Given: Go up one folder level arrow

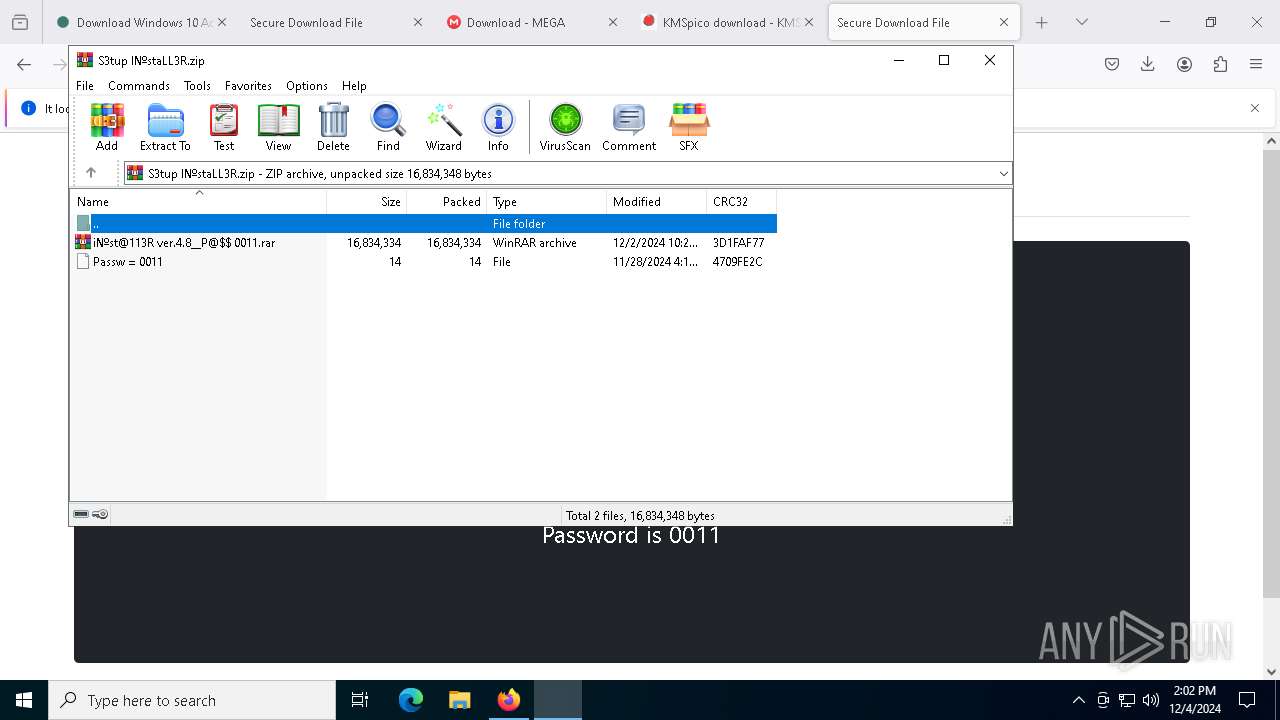Looking at the screenshot, I should pos(91,173).
